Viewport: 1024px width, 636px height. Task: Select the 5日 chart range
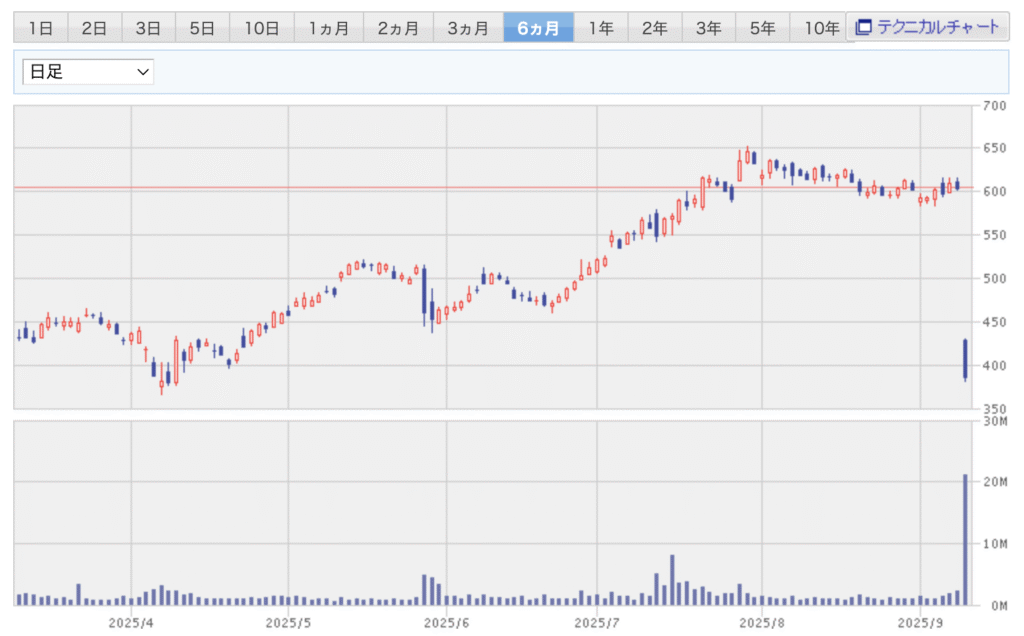[x=202, y=28]
